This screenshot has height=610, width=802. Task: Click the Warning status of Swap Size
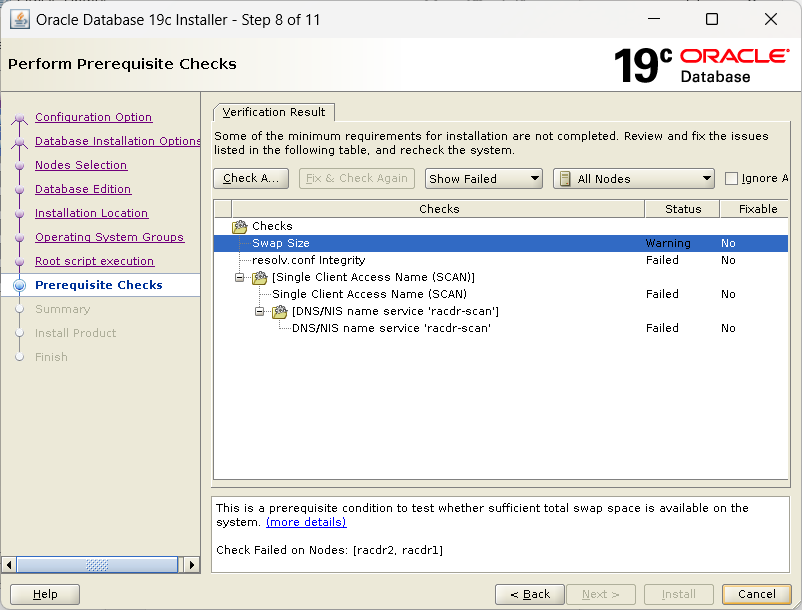668,243
